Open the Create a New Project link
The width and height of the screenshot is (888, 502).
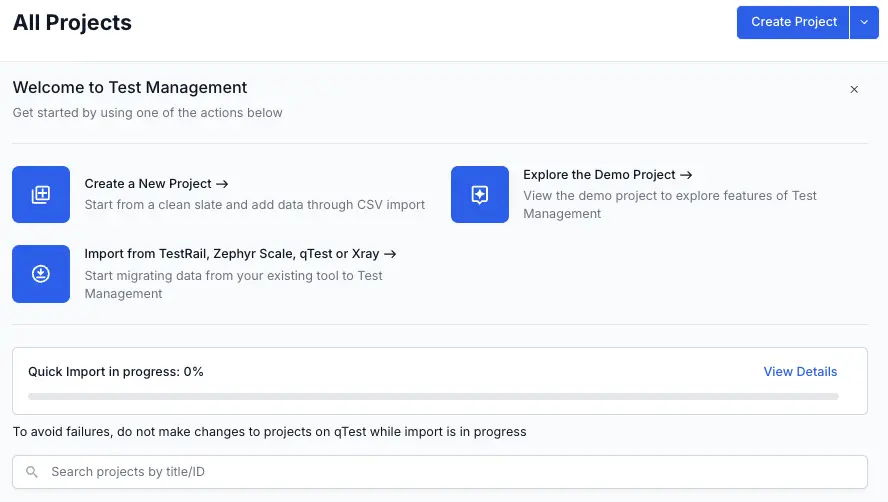point(157,184)
